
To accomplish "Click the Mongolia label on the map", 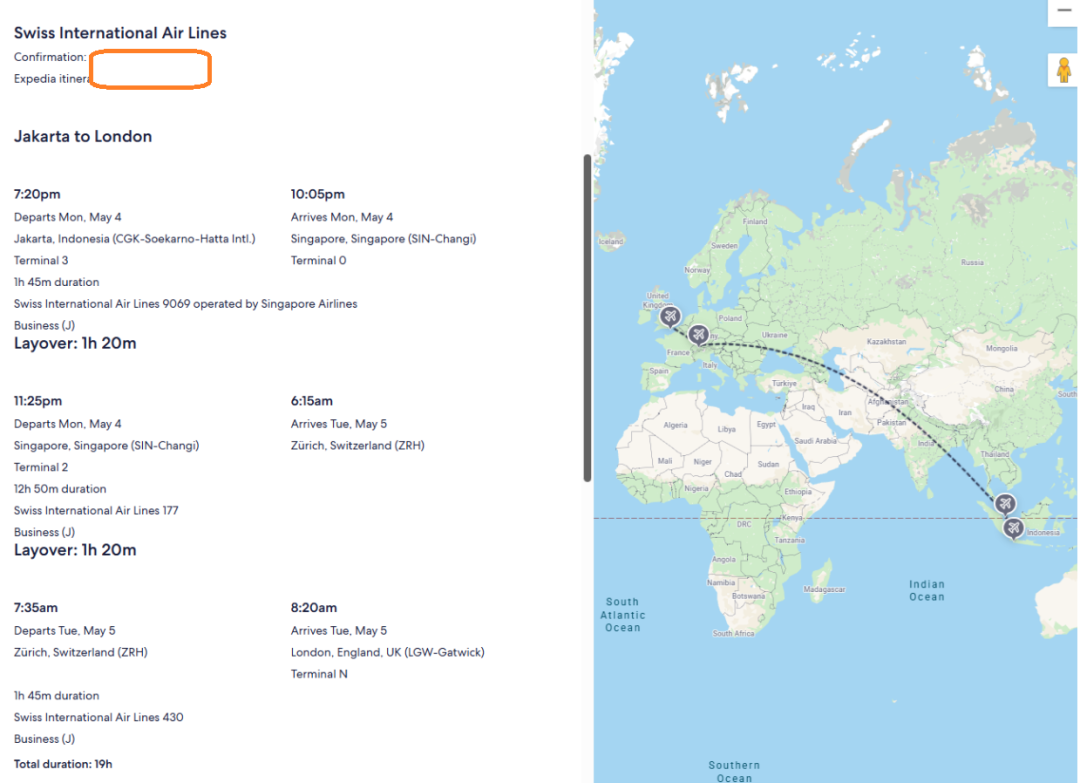I will (x=1001, y=348).
